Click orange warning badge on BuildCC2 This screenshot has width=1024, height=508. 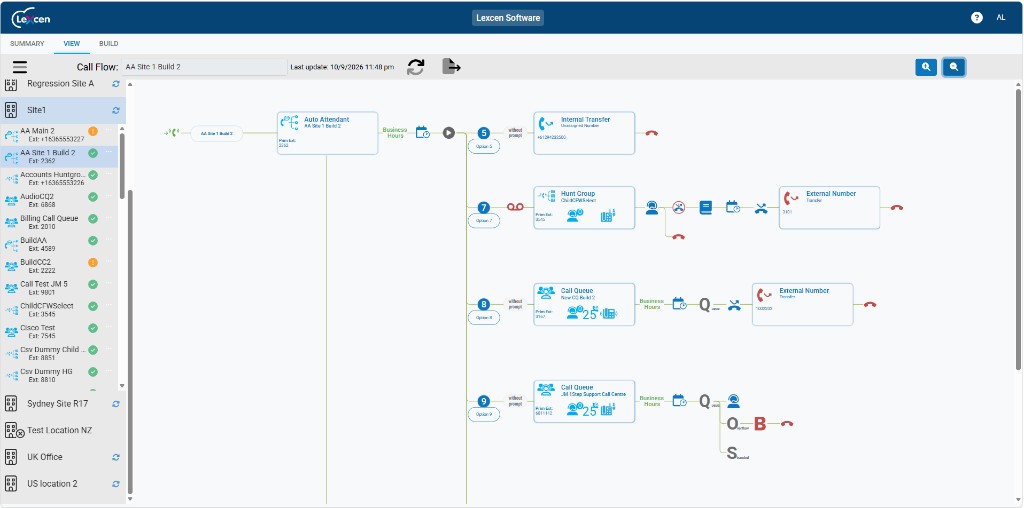coord(93,262)
